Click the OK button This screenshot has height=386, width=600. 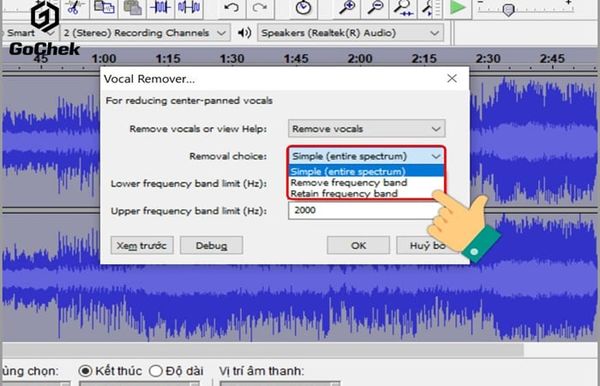pyautogui.click(x=358, y=245)
